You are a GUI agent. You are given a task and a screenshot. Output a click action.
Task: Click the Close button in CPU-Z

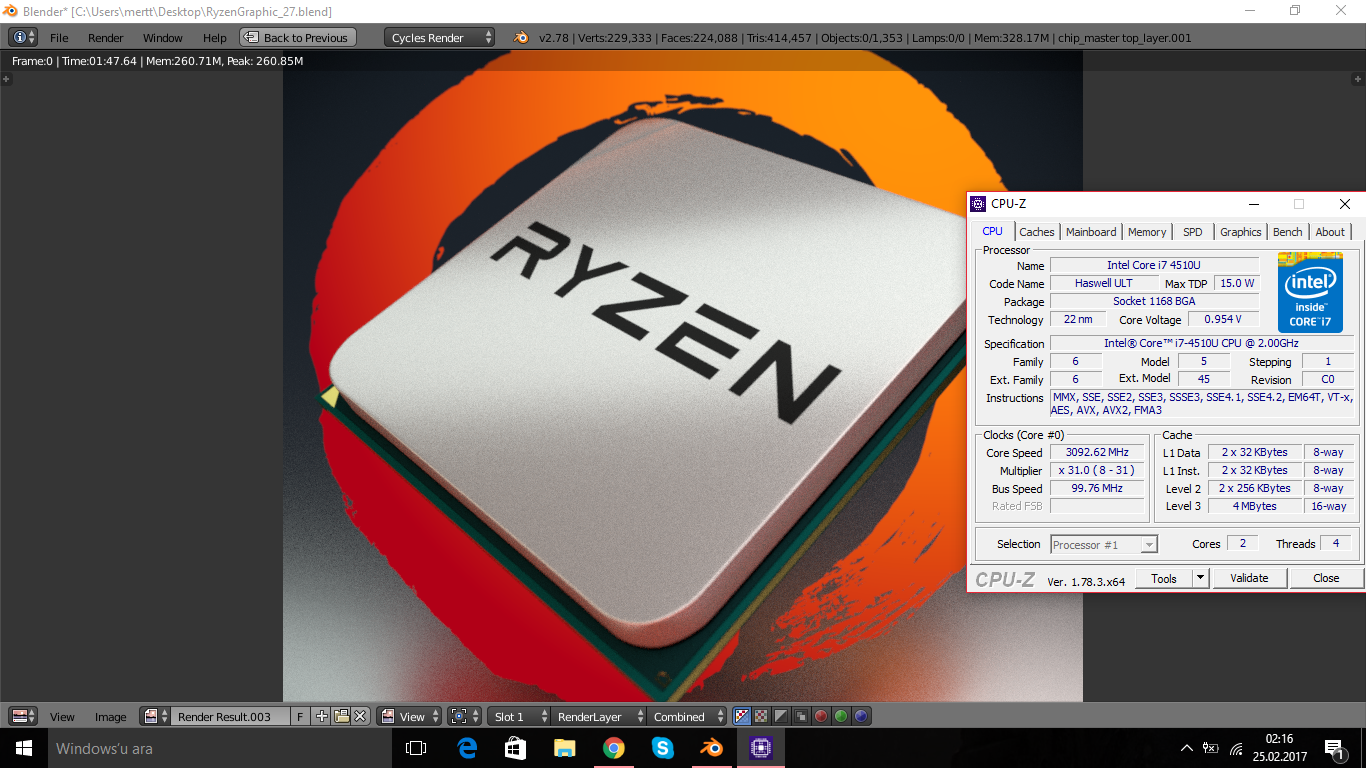(x=1326, y=578)
